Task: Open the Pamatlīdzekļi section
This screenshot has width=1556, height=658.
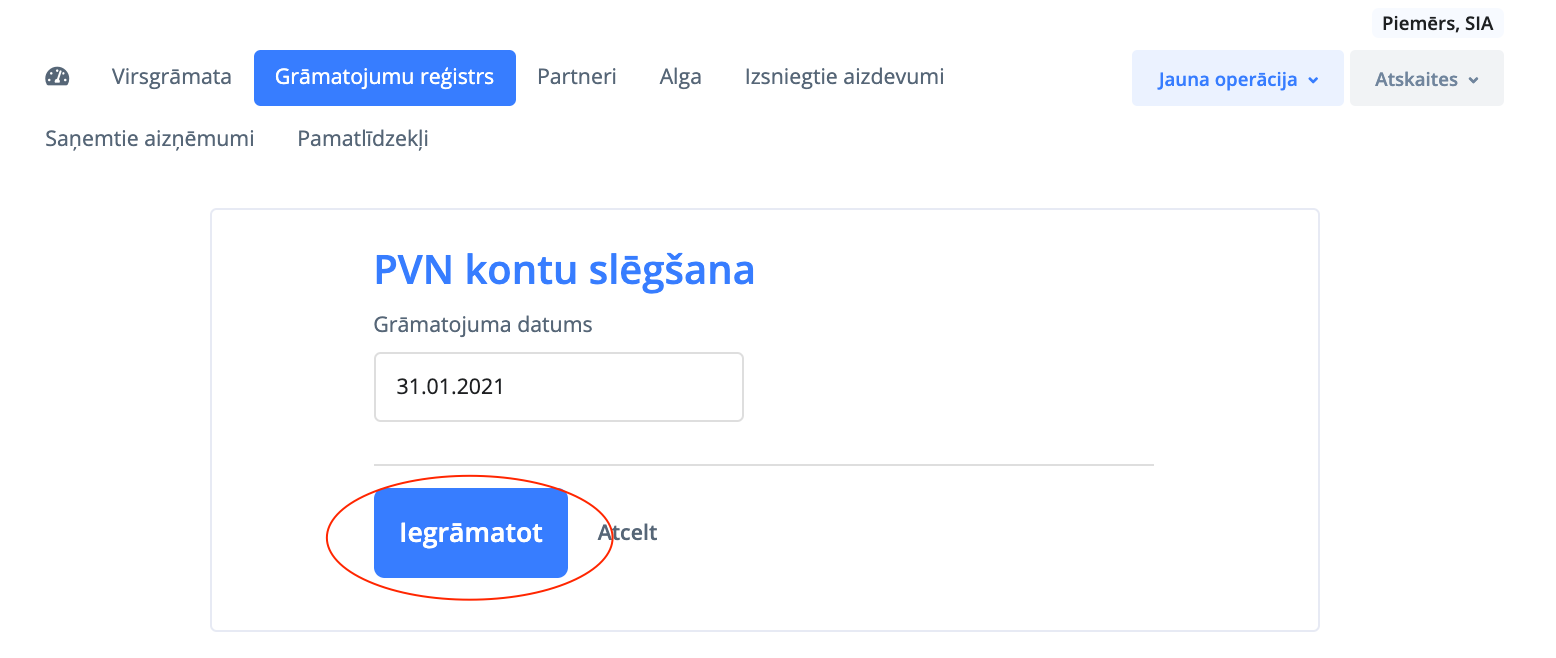Action: tap(363, 139)
